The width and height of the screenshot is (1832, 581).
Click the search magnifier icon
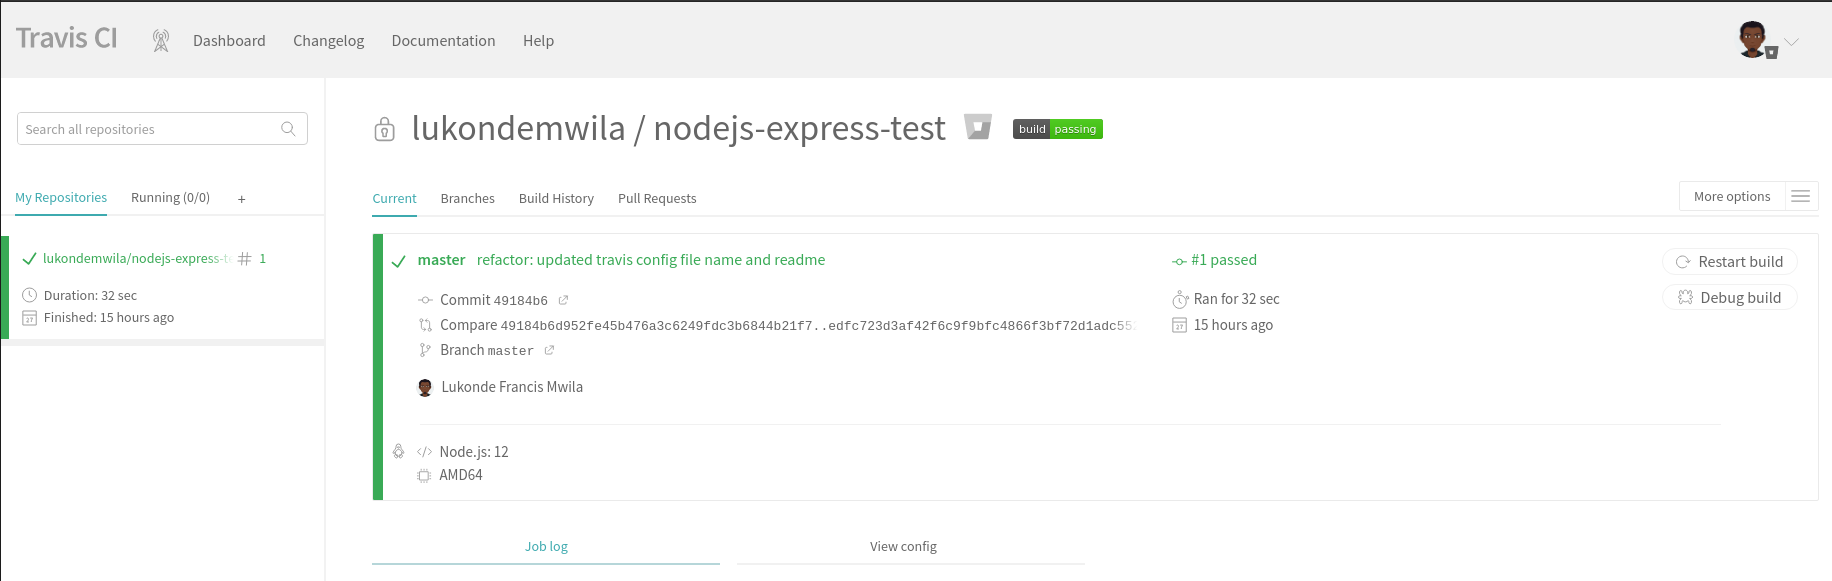click(288, 129)
